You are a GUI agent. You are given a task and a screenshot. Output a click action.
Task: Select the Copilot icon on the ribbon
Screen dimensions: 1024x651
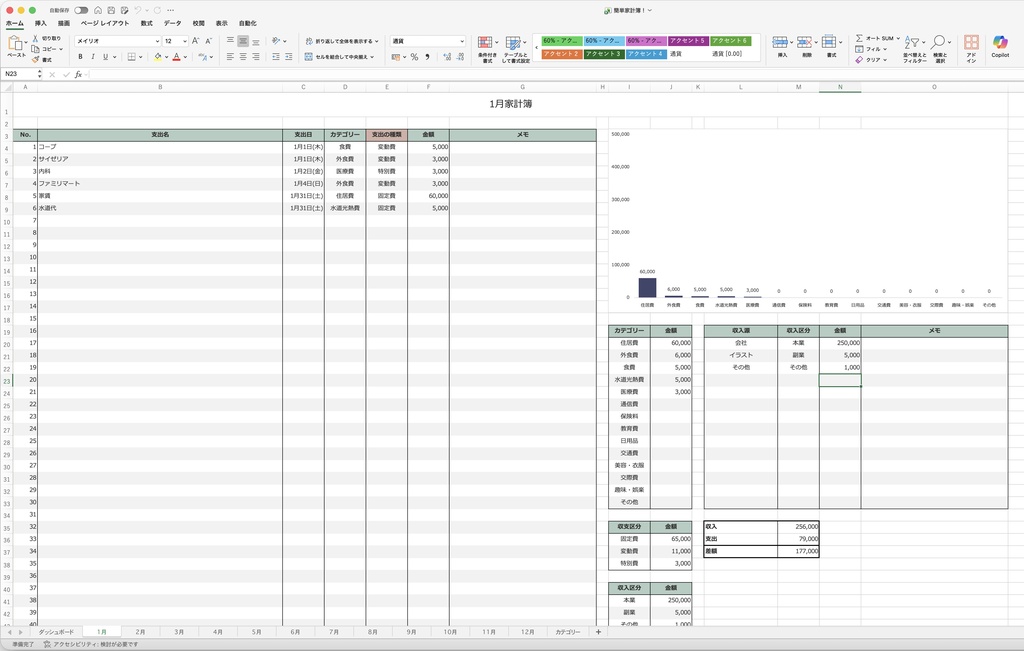click(1000, 43)
